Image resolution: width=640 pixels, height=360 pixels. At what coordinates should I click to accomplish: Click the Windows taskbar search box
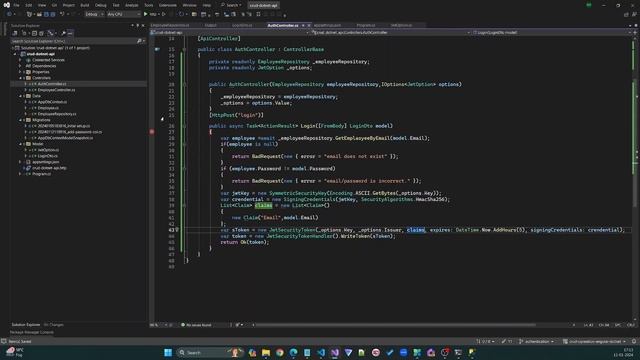209,352
